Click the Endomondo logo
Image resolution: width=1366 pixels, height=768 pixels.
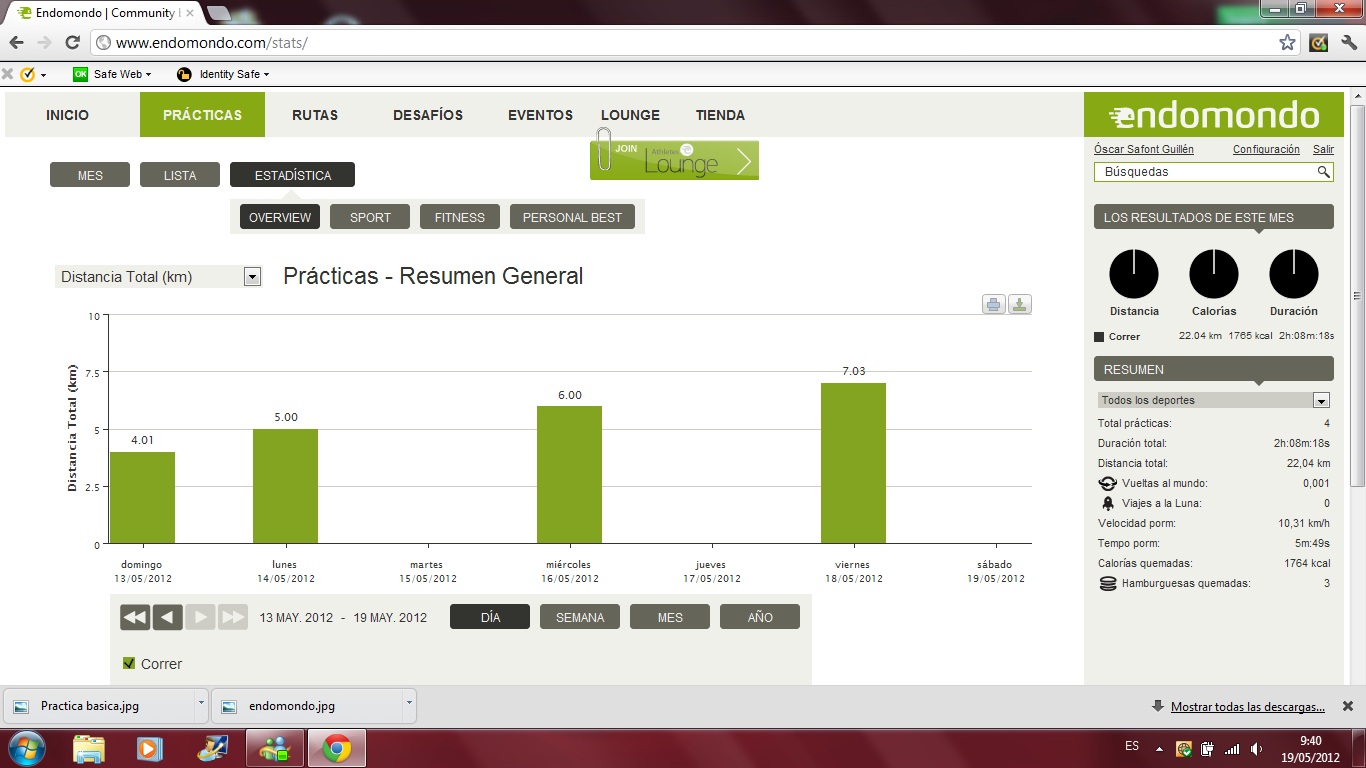pos(1214,115)
